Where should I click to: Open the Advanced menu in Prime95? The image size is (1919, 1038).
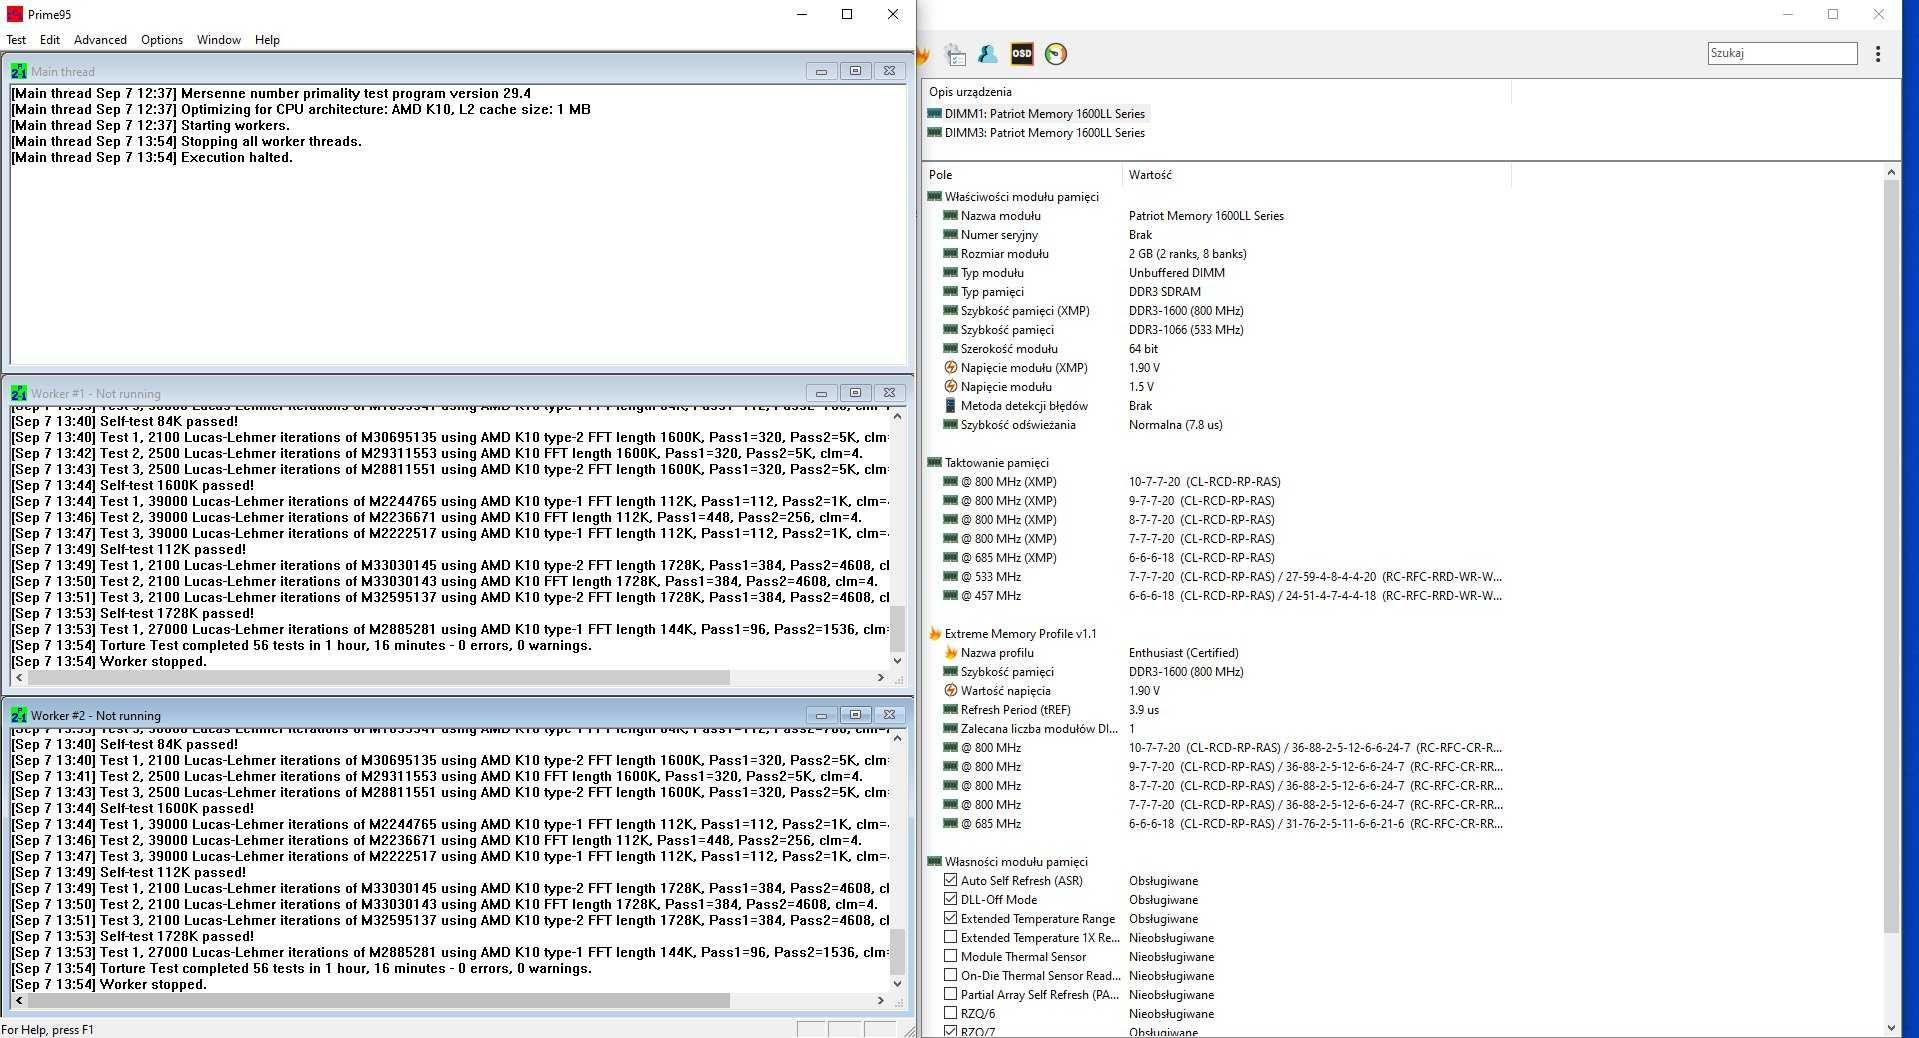pos(100,40)
